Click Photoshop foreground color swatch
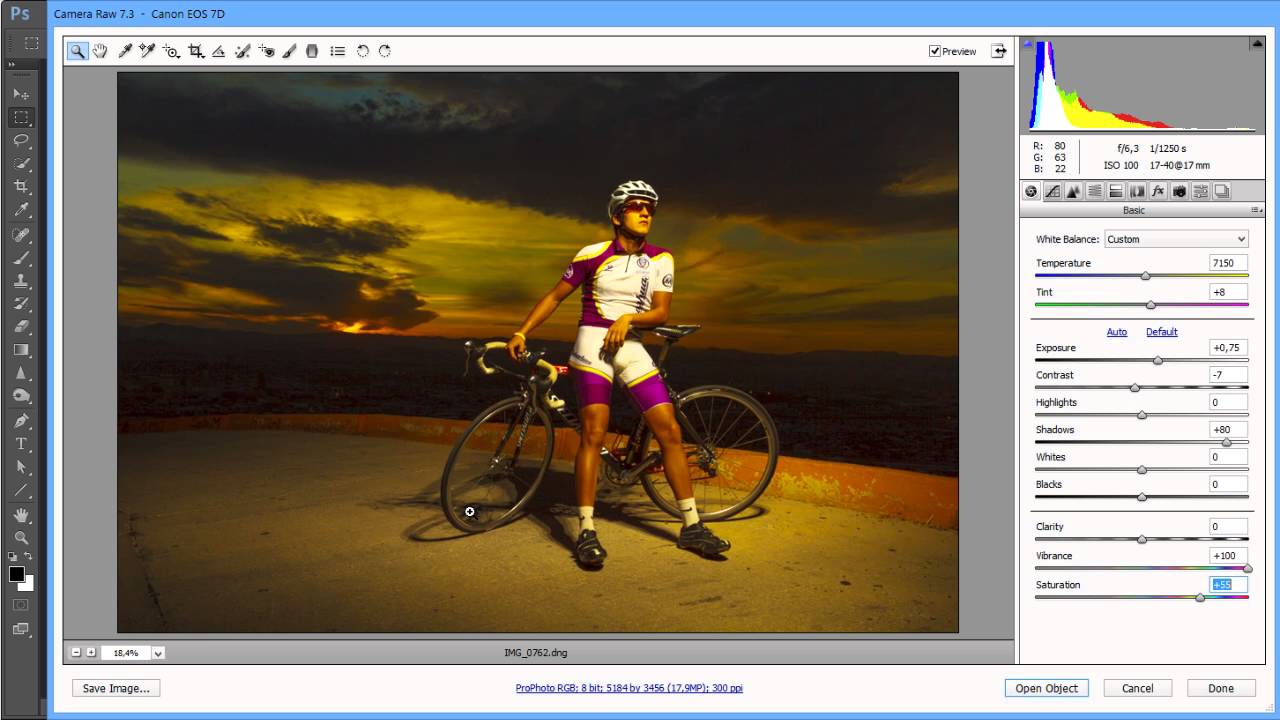Screen dimensions: 1280x720 [17, 574]
